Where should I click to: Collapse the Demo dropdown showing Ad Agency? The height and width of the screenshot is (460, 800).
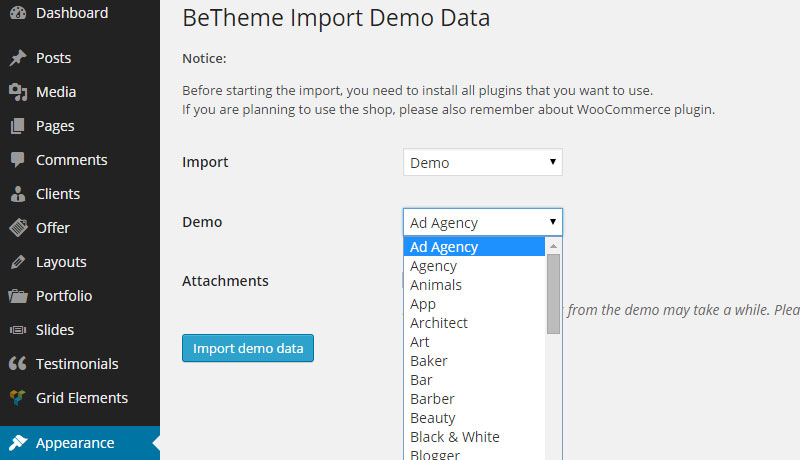482,222
